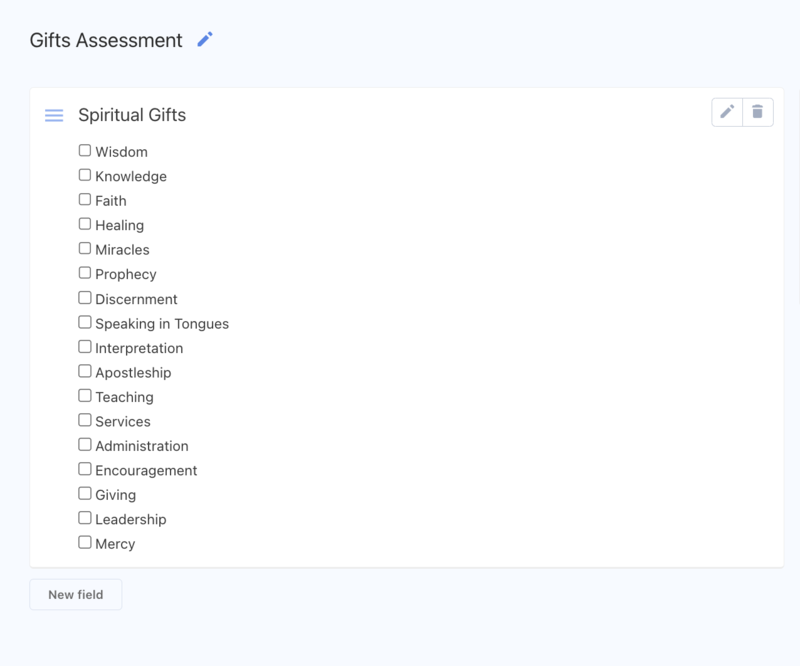Open the edit icon for the Spiritual Gifts field

(726, 112)
